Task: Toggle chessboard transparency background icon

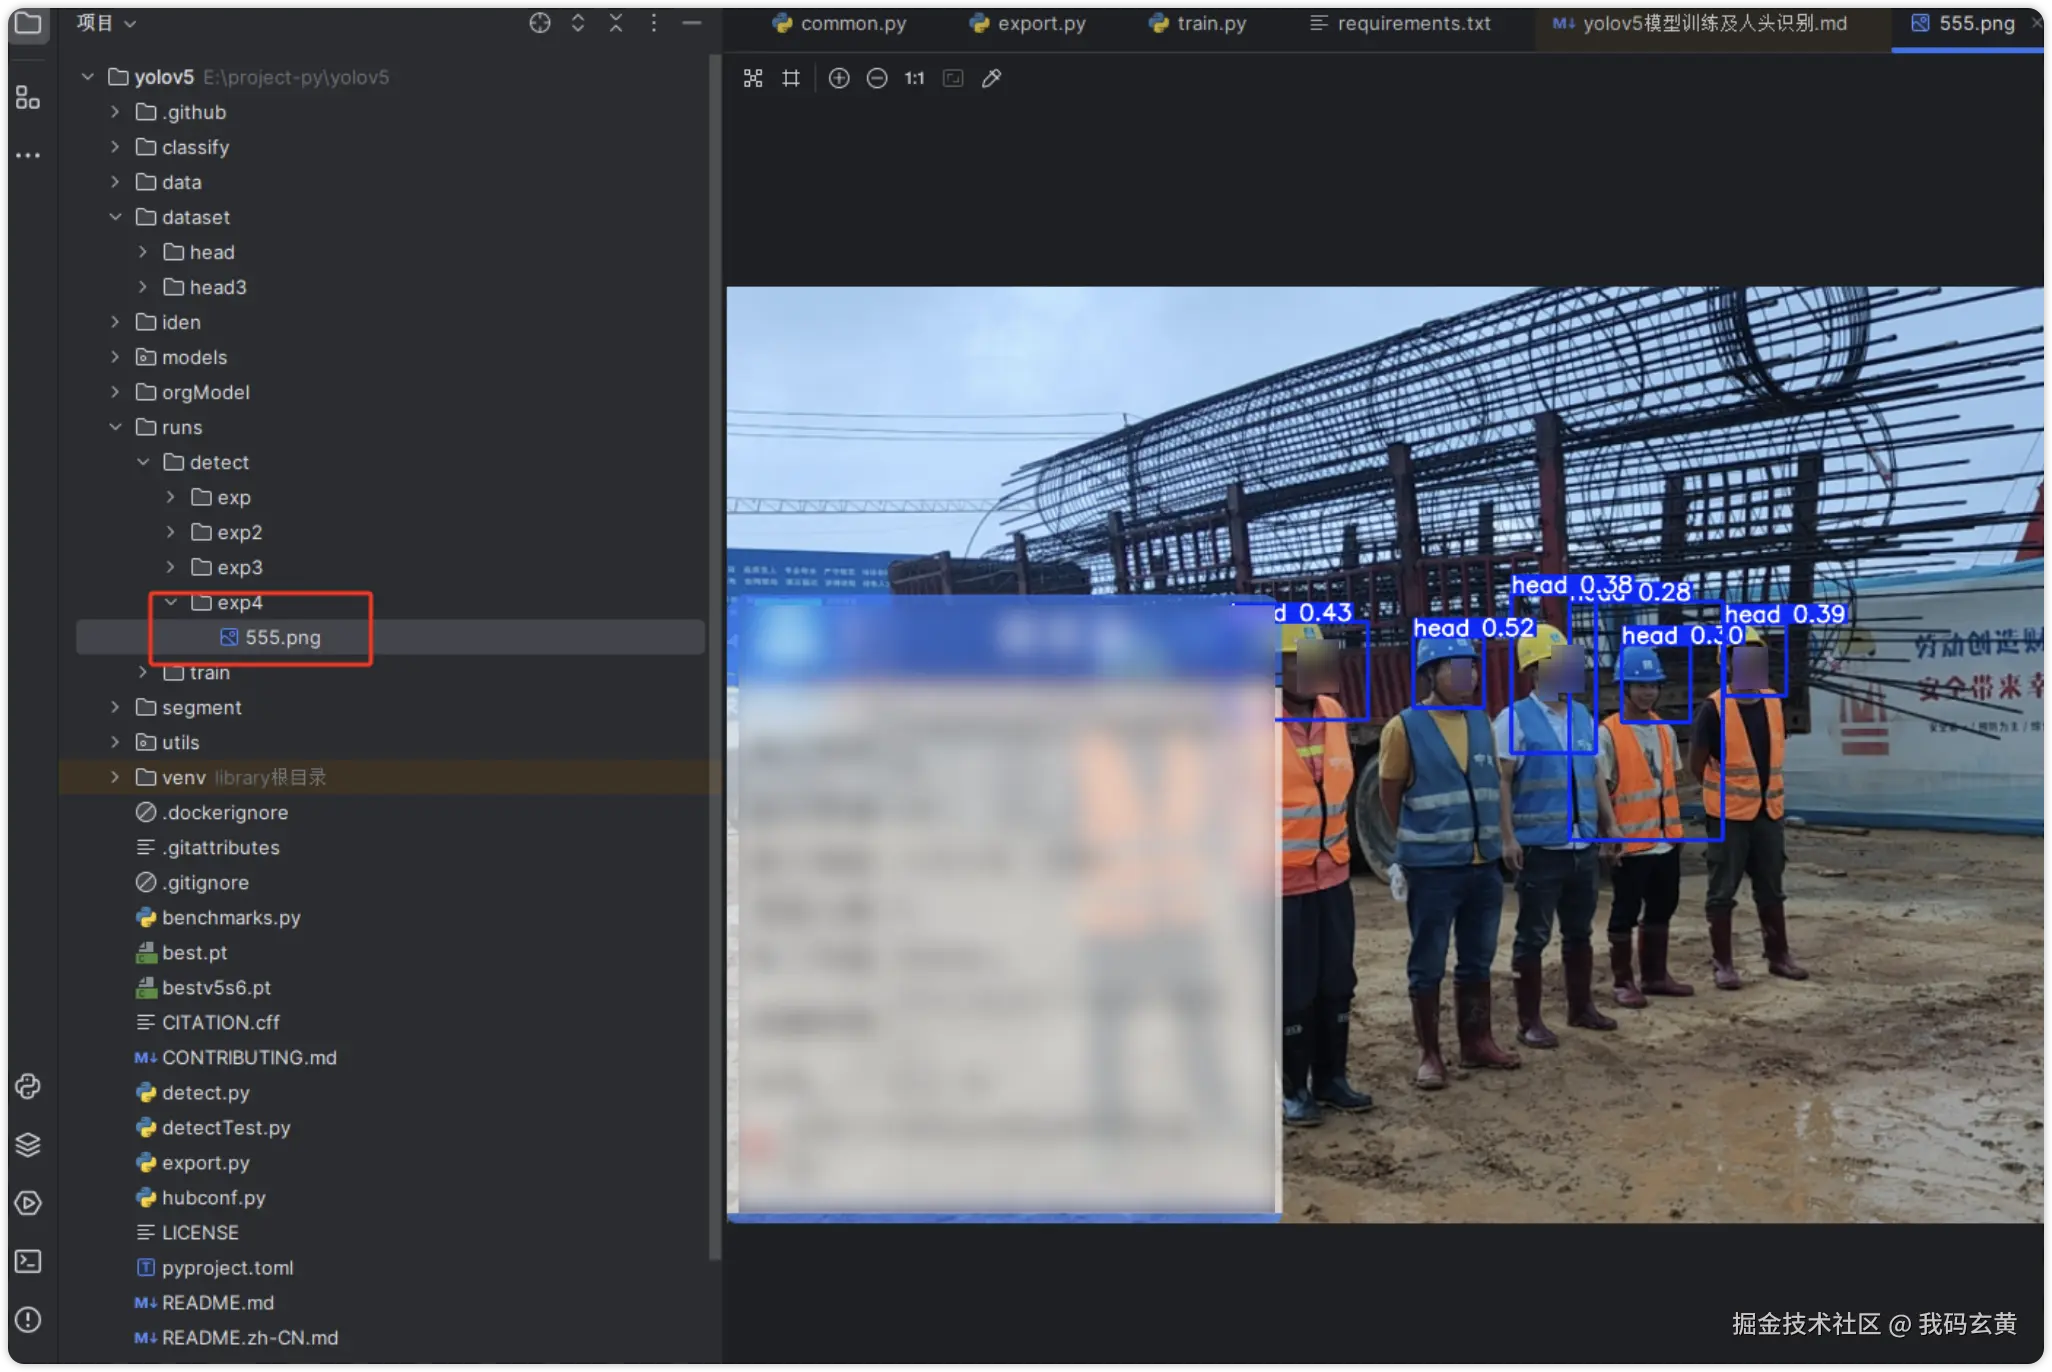Action: click(x=753, y=78)
